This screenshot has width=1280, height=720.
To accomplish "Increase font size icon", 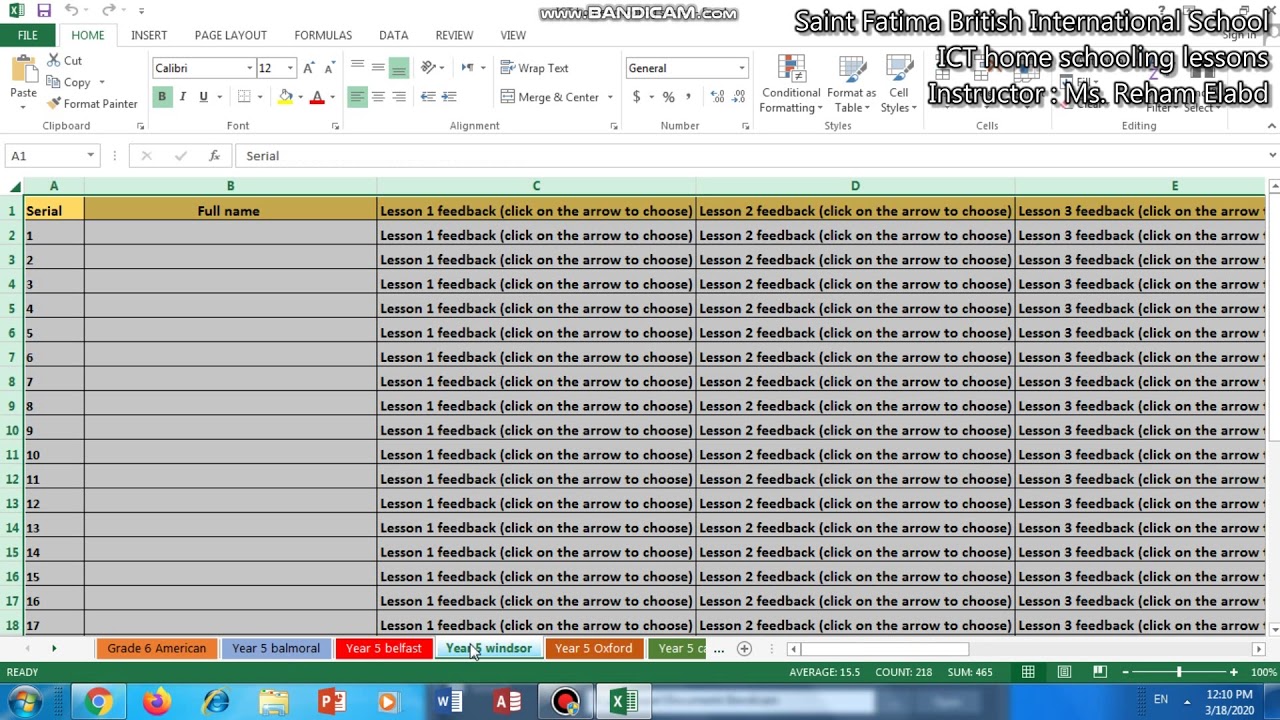I will coord(309,68).
